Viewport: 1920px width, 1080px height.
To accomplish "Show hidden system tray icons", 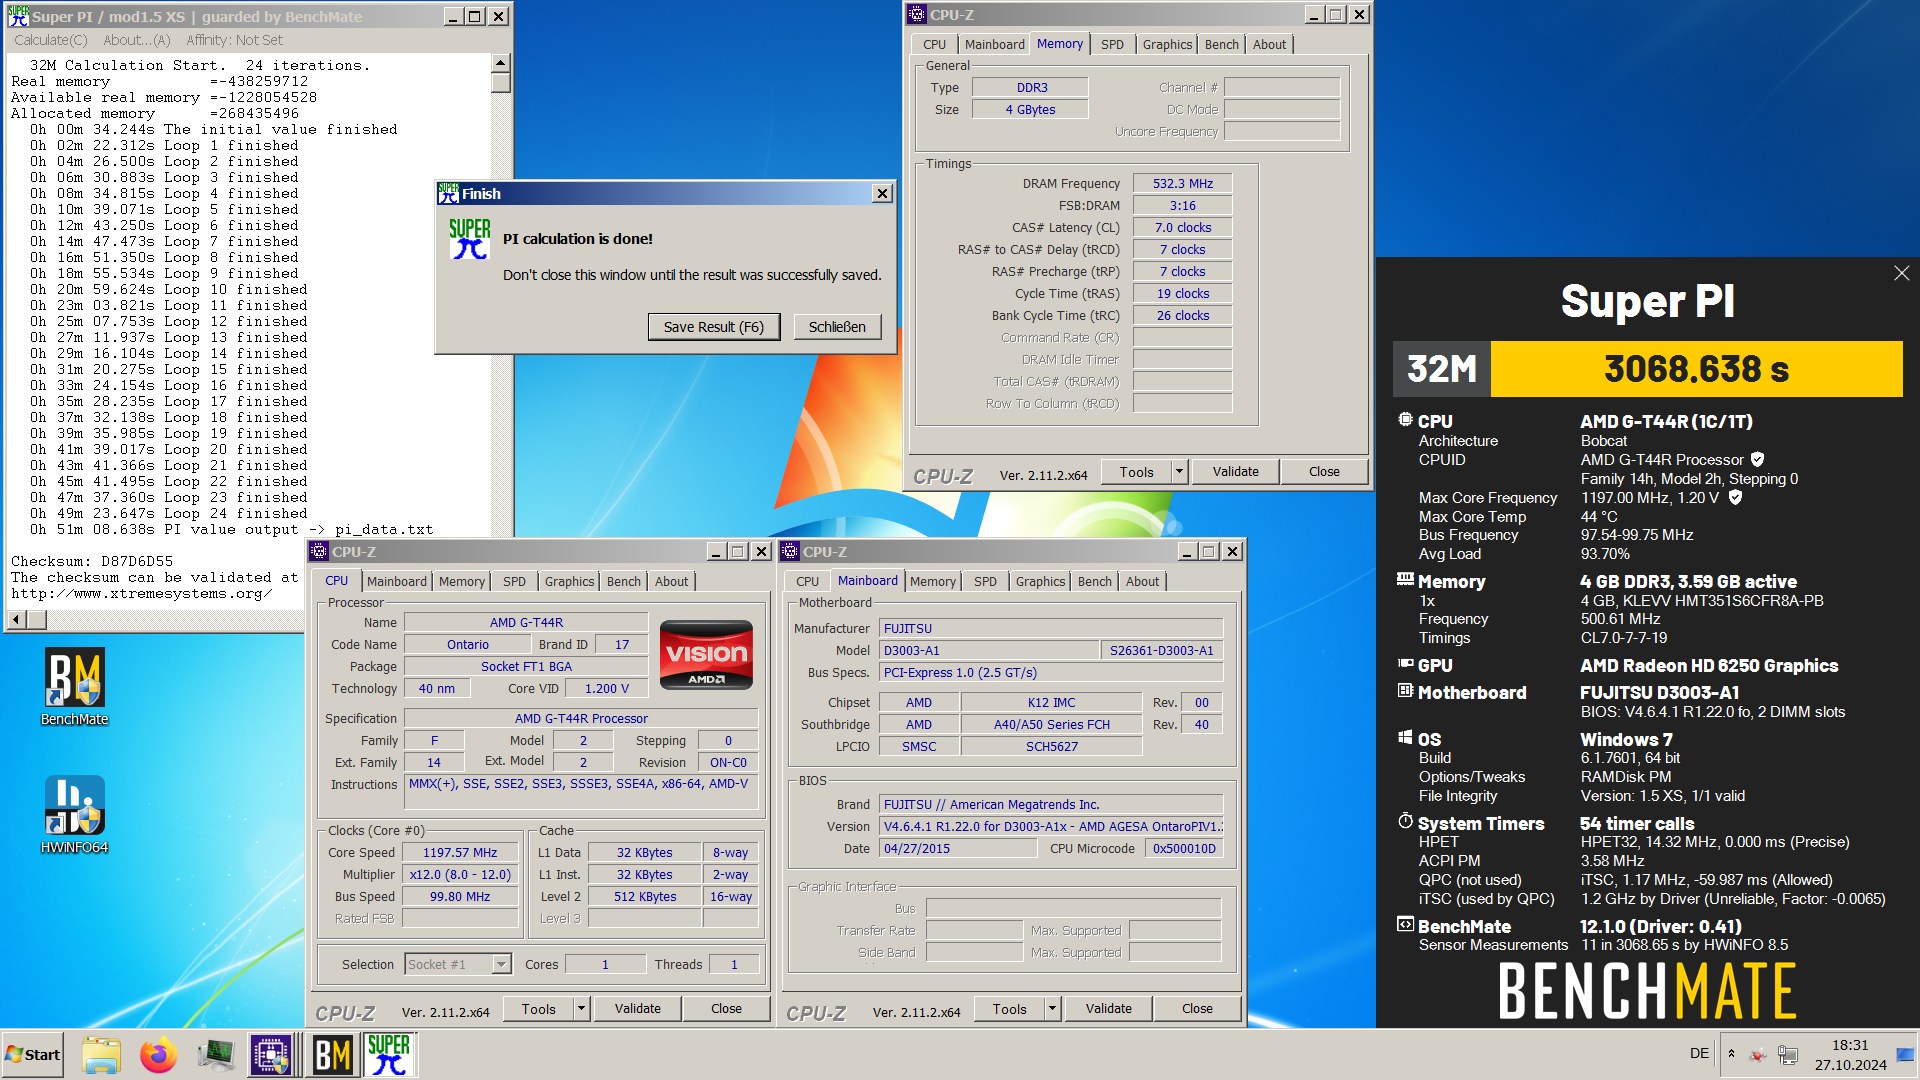I will [1731, 1054].
